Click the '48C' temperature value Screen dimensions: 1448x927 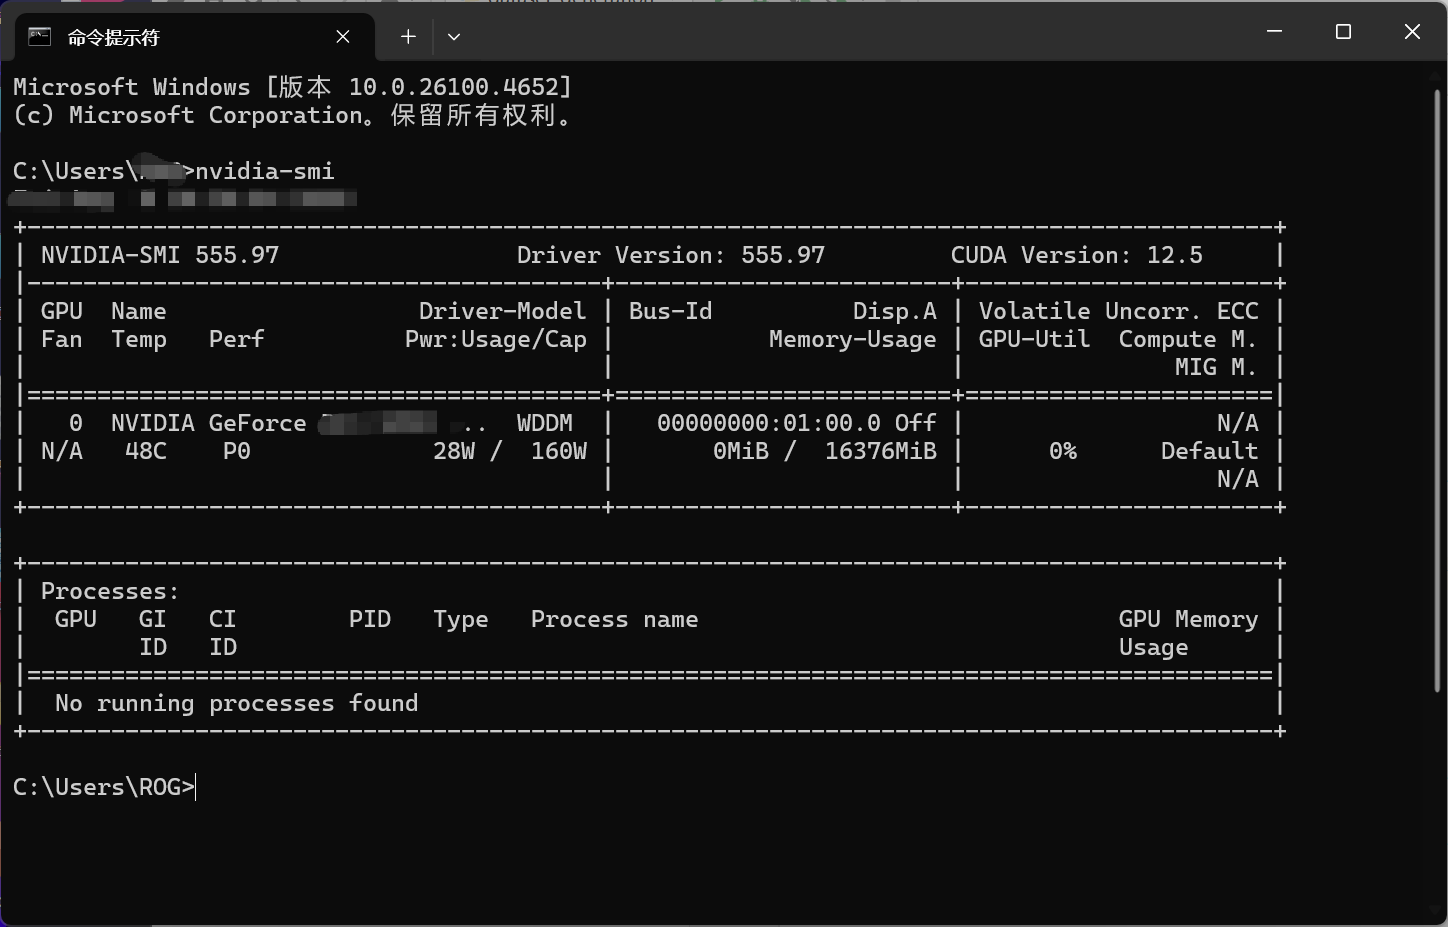[x=146, y=451]
